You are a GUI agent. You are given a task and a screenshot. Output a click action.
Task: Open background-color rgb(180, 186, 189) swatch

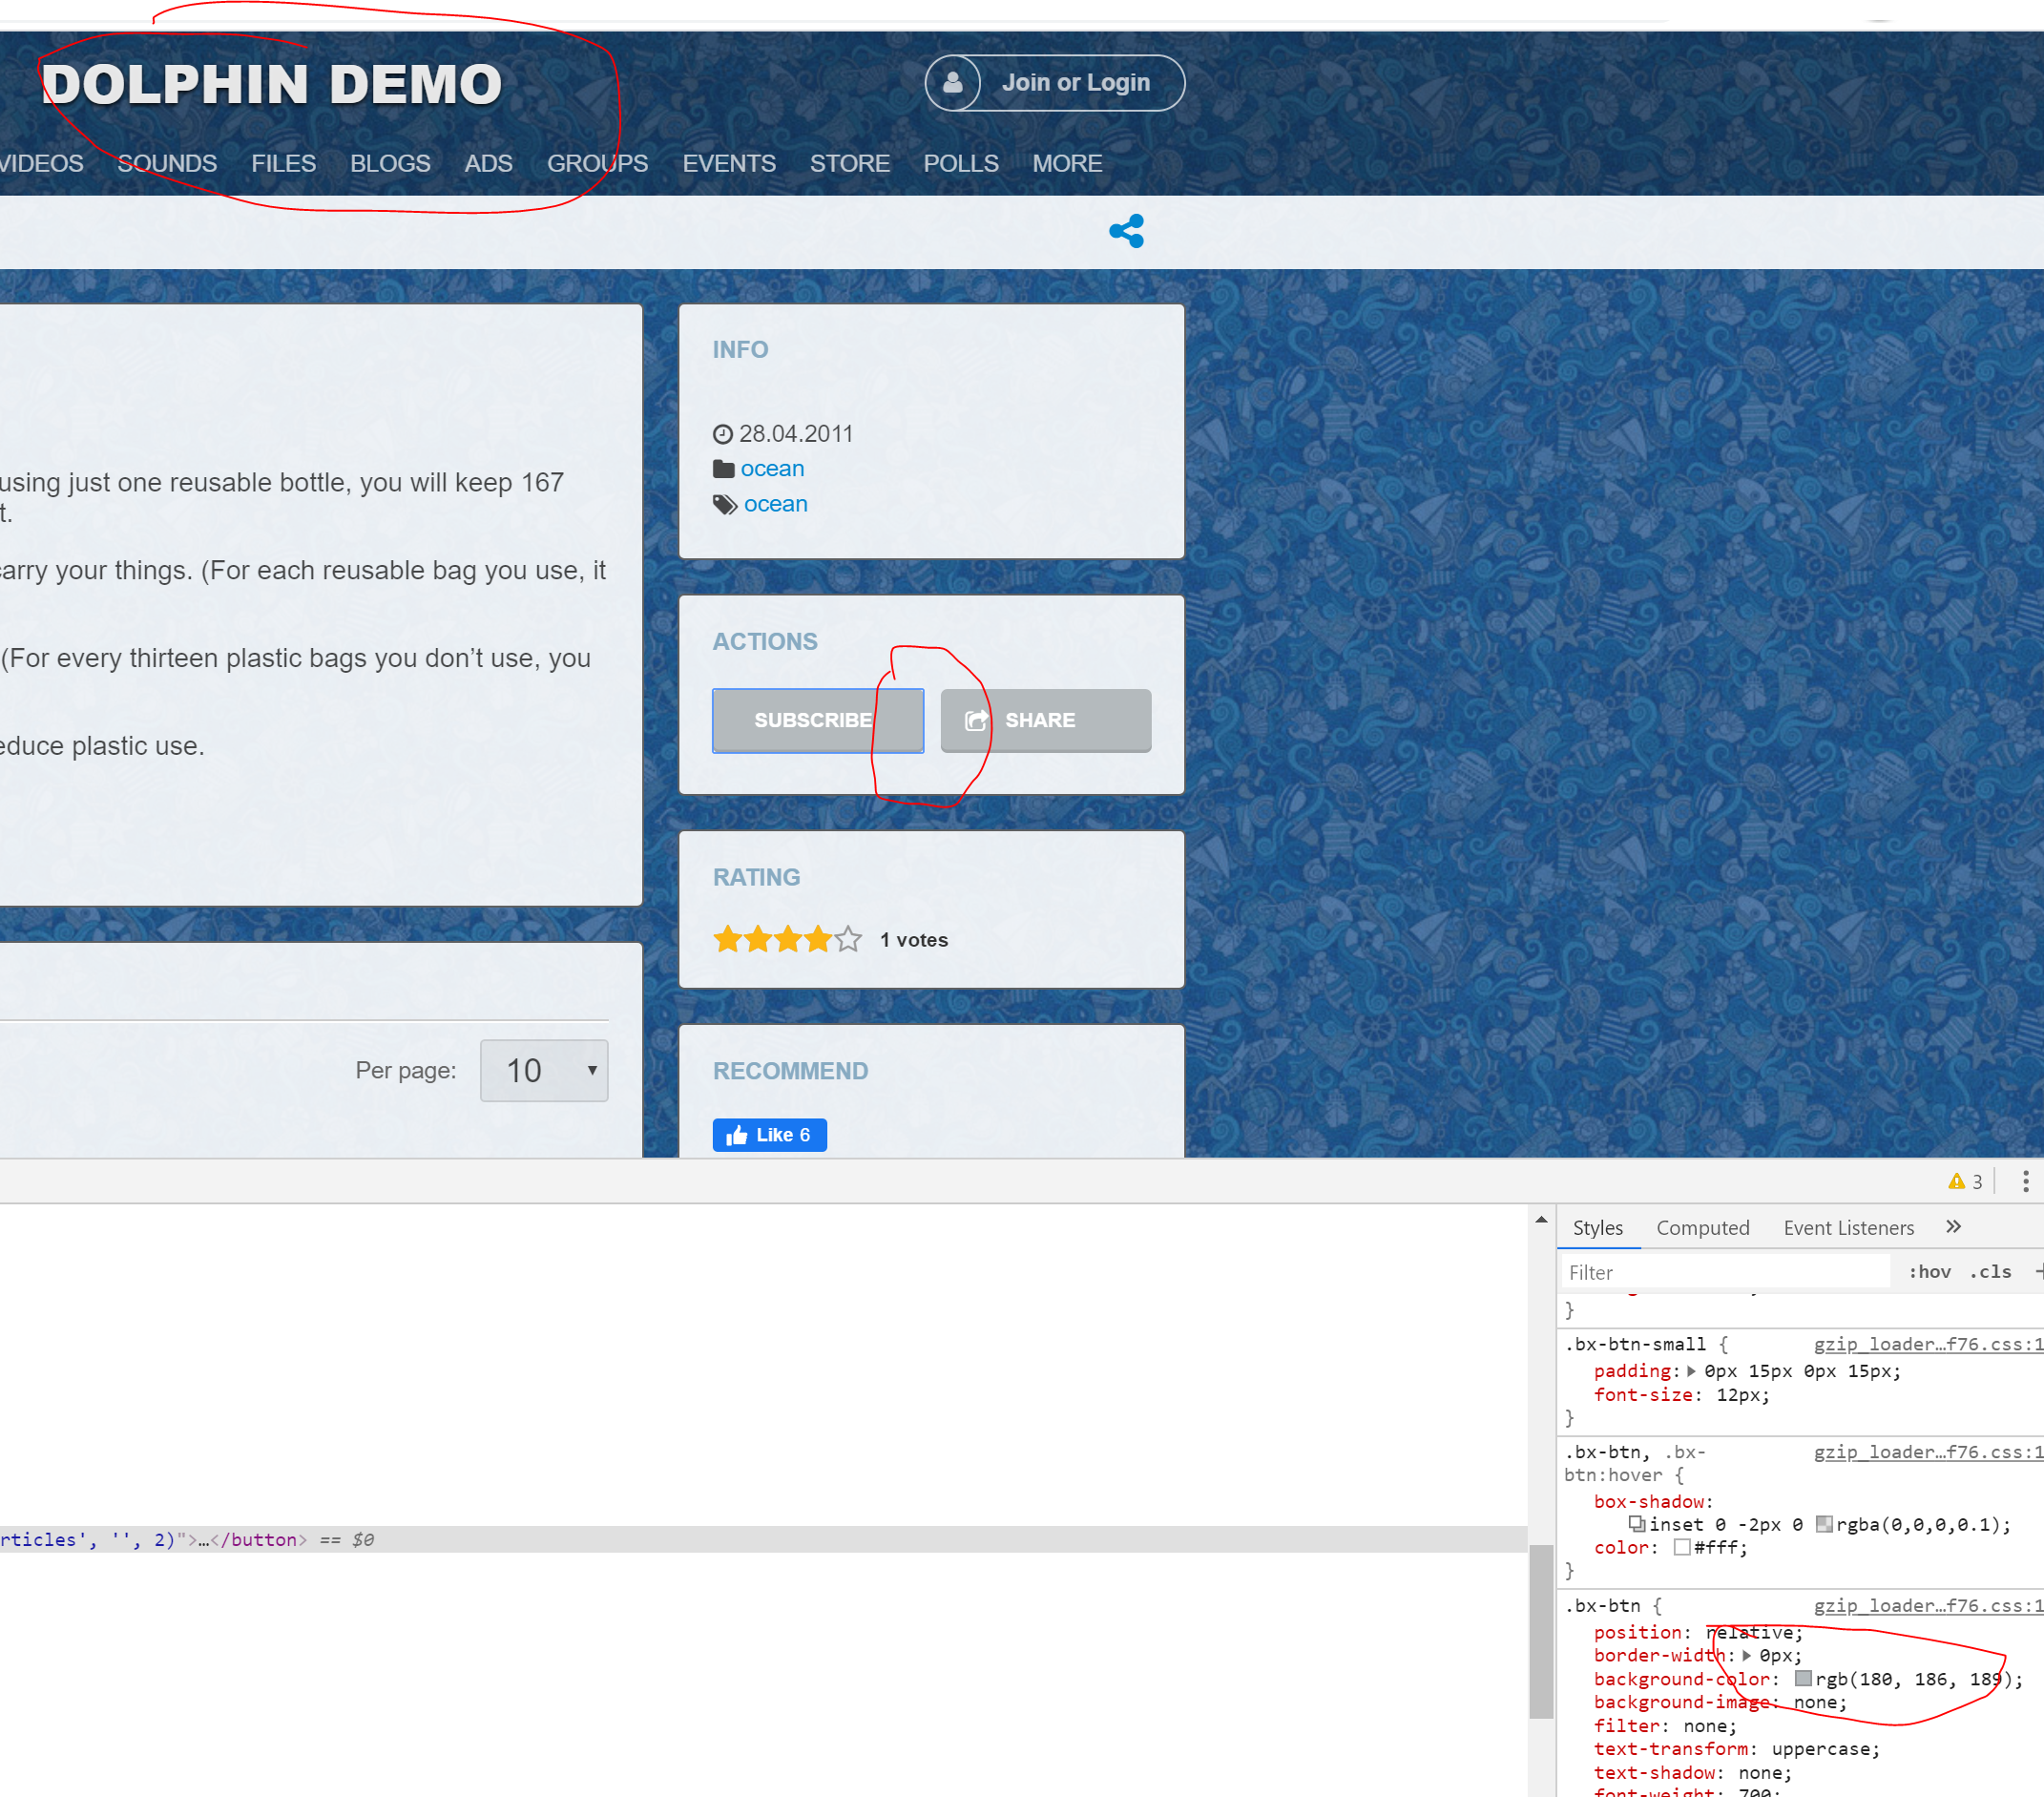pyautogui.click(x=1803, y=1679)
